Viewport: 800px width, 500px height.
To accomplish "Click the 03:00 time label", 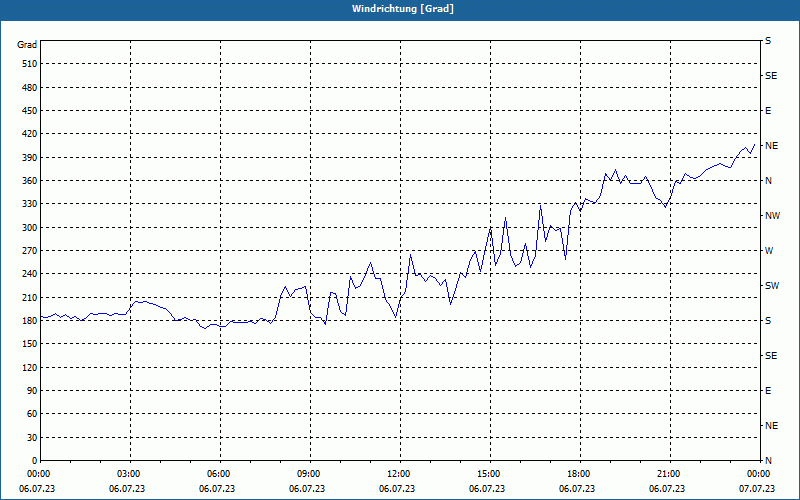I will pyautogui.click(x=131, y=474).
